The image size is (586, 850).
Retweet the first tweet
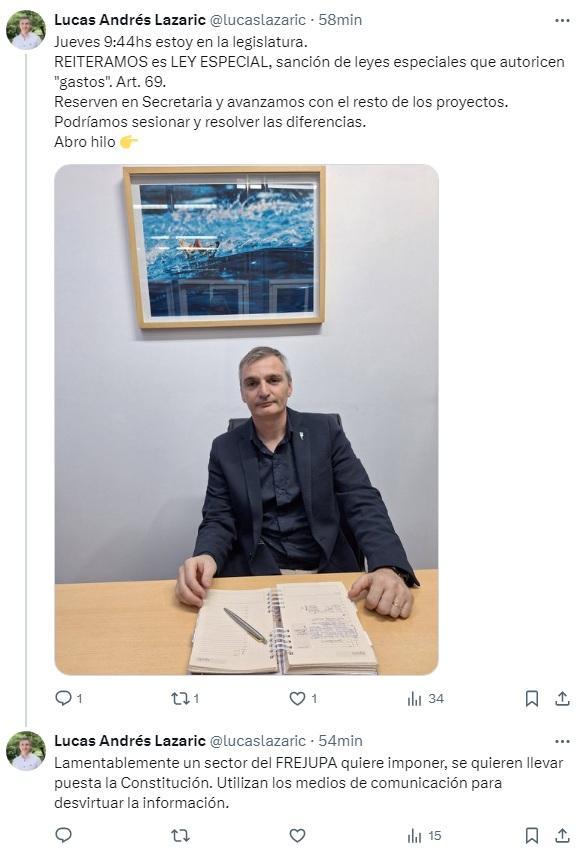click(180, 698)
